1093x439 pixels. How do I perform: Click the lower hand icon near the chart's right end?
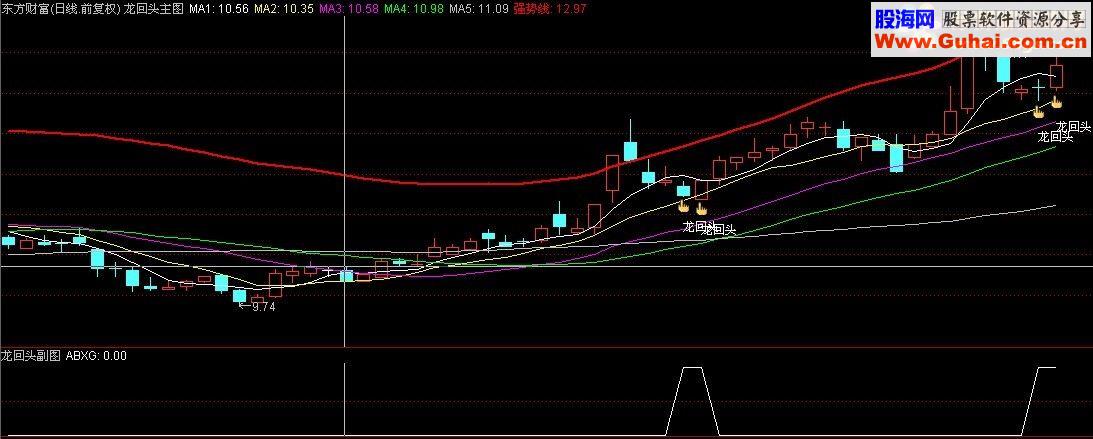point(1039,111)
